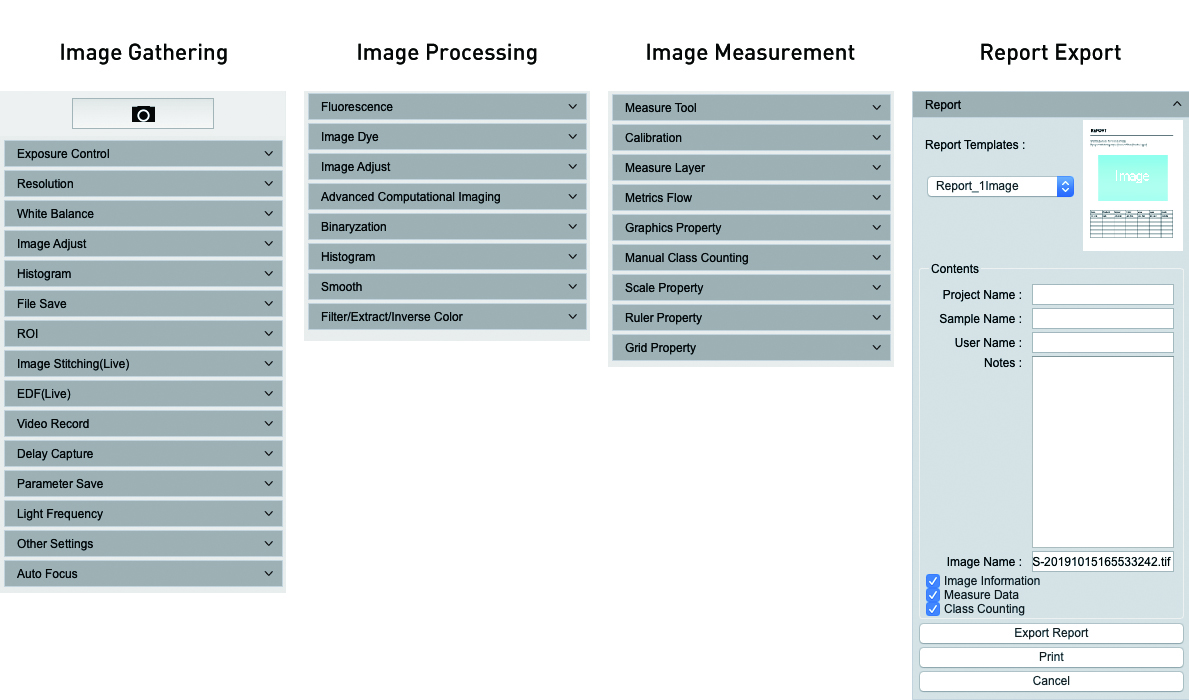Expand the White Balance panel
This screenshot has width=1189, height=700.
(x=143, y=214)
